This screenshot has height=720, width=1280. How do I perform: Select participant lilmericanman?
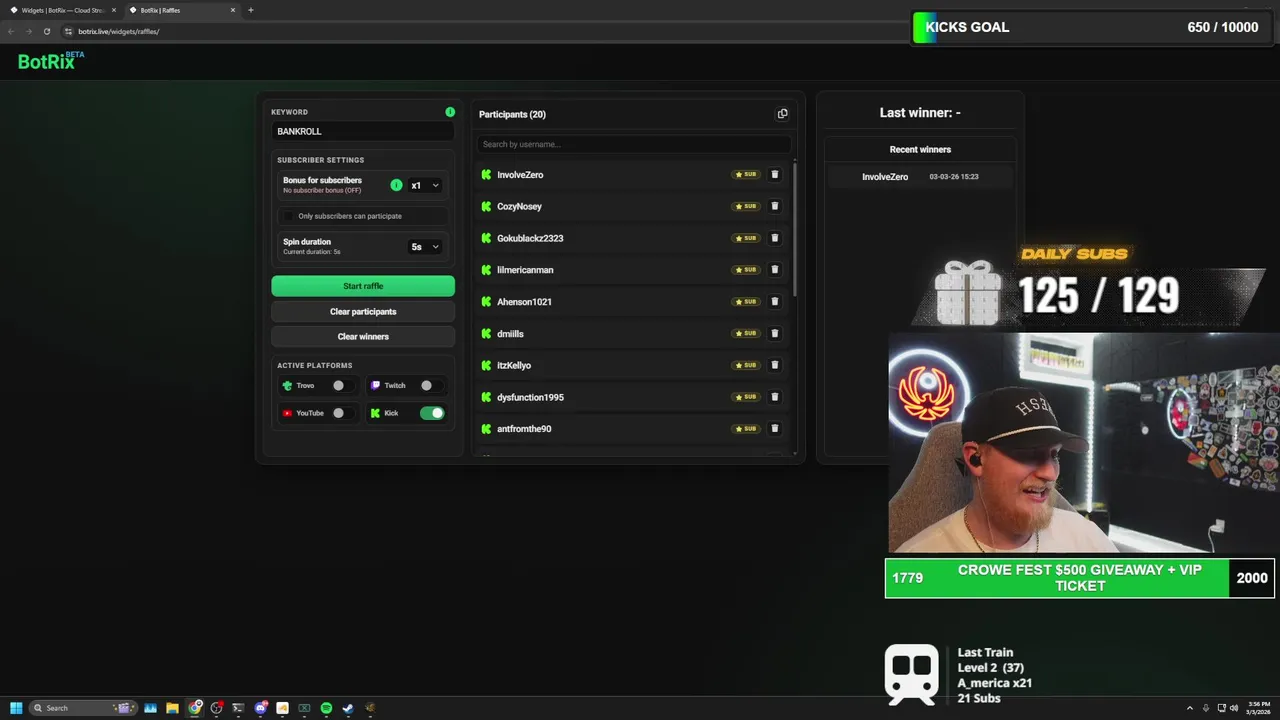tap(525, 270)
